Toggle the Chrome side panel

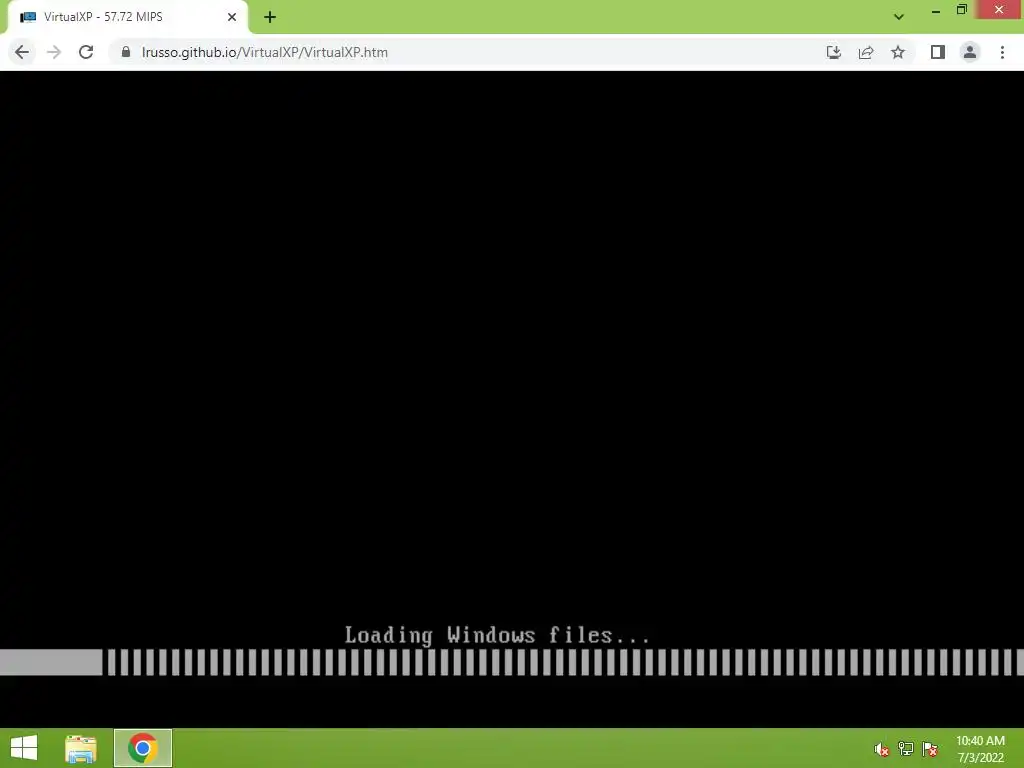click(938, 52)
